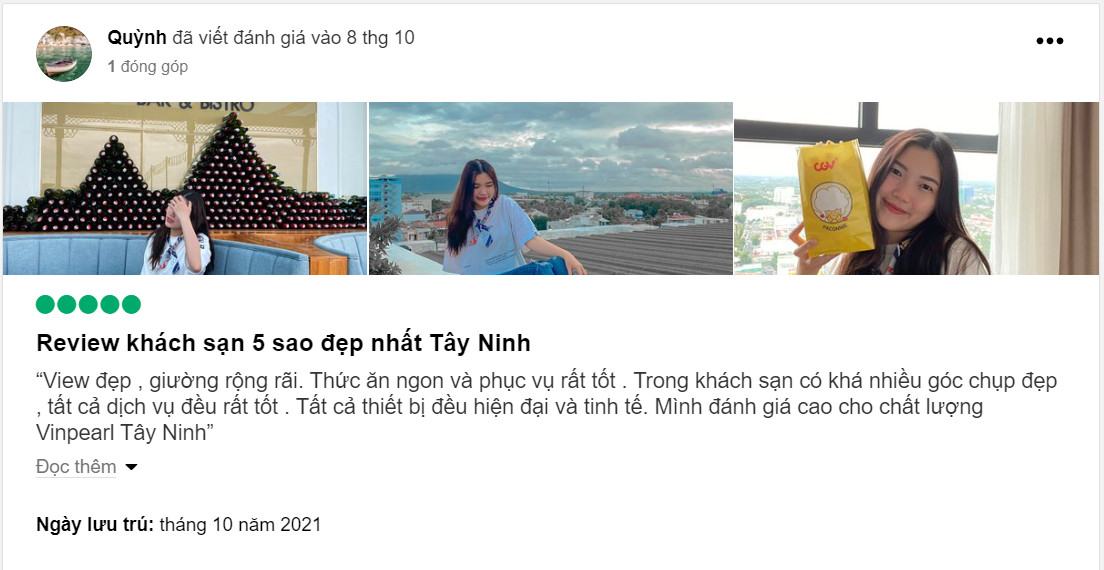Open review title Review khách sạn 5 sao

click(x=283, y=343)
